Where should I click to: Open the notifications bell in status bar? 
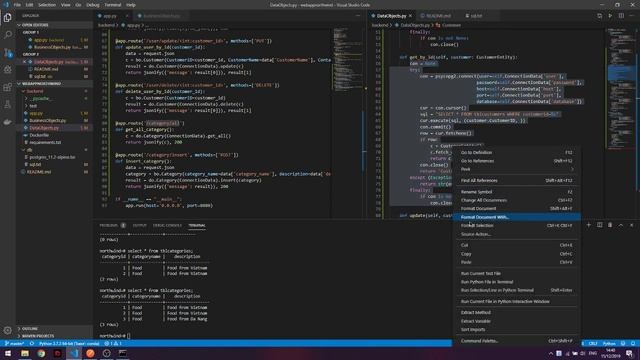point(633,343)
